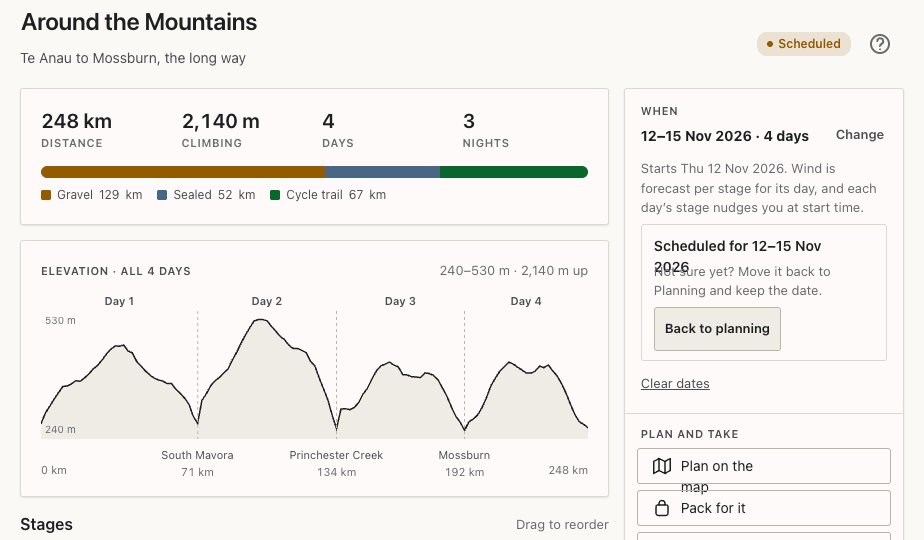Viewport: 924px width, 540px height.
Task: Click the 0 km axis start label
Action: 54,470
